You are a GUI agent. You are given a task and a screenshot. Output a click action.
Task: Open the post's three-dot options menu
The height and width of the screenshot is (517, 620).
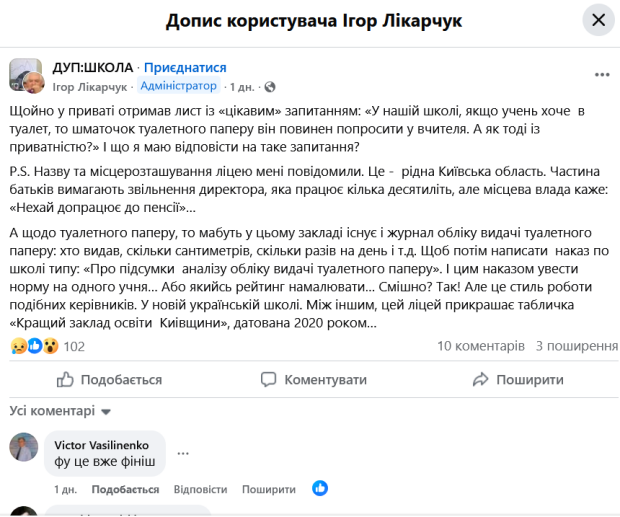(601, 74)
